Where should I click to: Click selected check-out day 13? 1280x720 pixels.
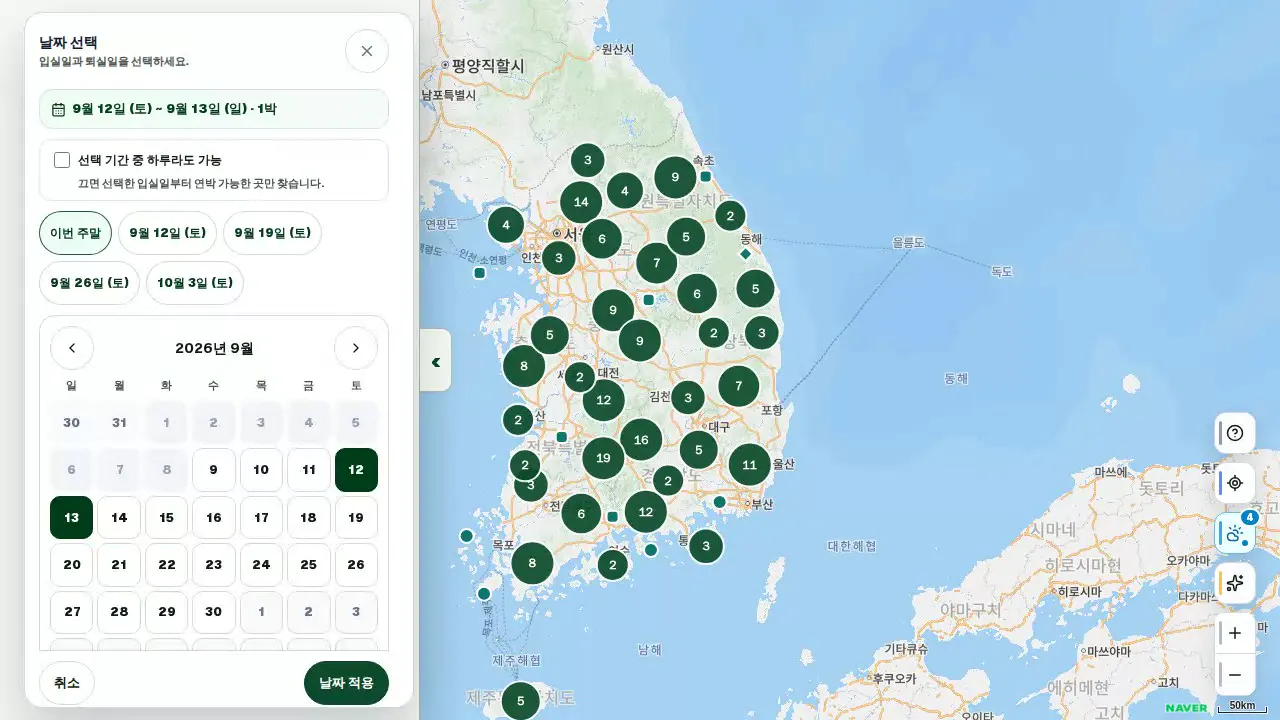[x=72, y=518]
